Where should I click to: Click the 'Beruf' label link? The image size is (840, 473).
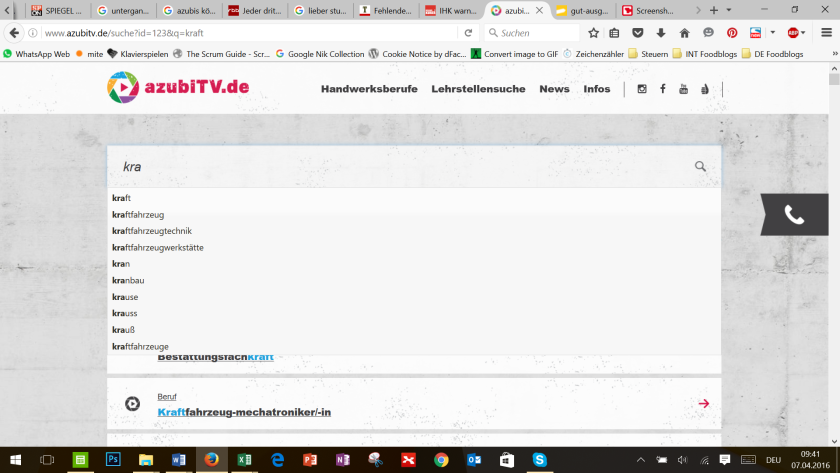pyautogui.click(x=167, y=396)
